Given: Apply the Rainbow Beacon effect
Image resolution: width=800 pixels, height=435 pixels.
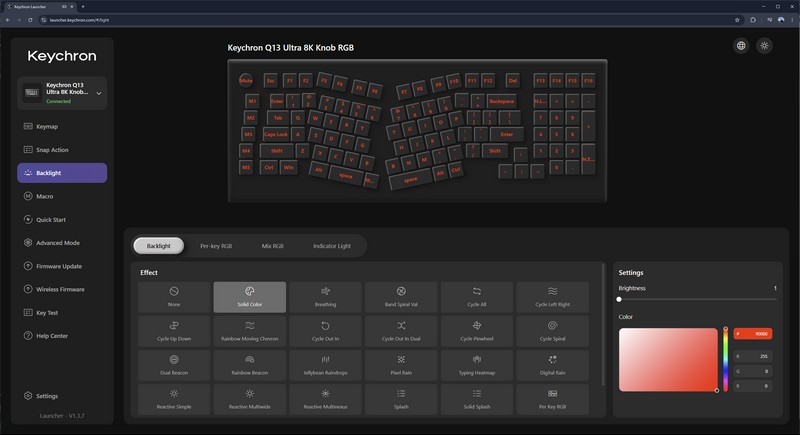Looking at the screenshot, I should [249, 365].
